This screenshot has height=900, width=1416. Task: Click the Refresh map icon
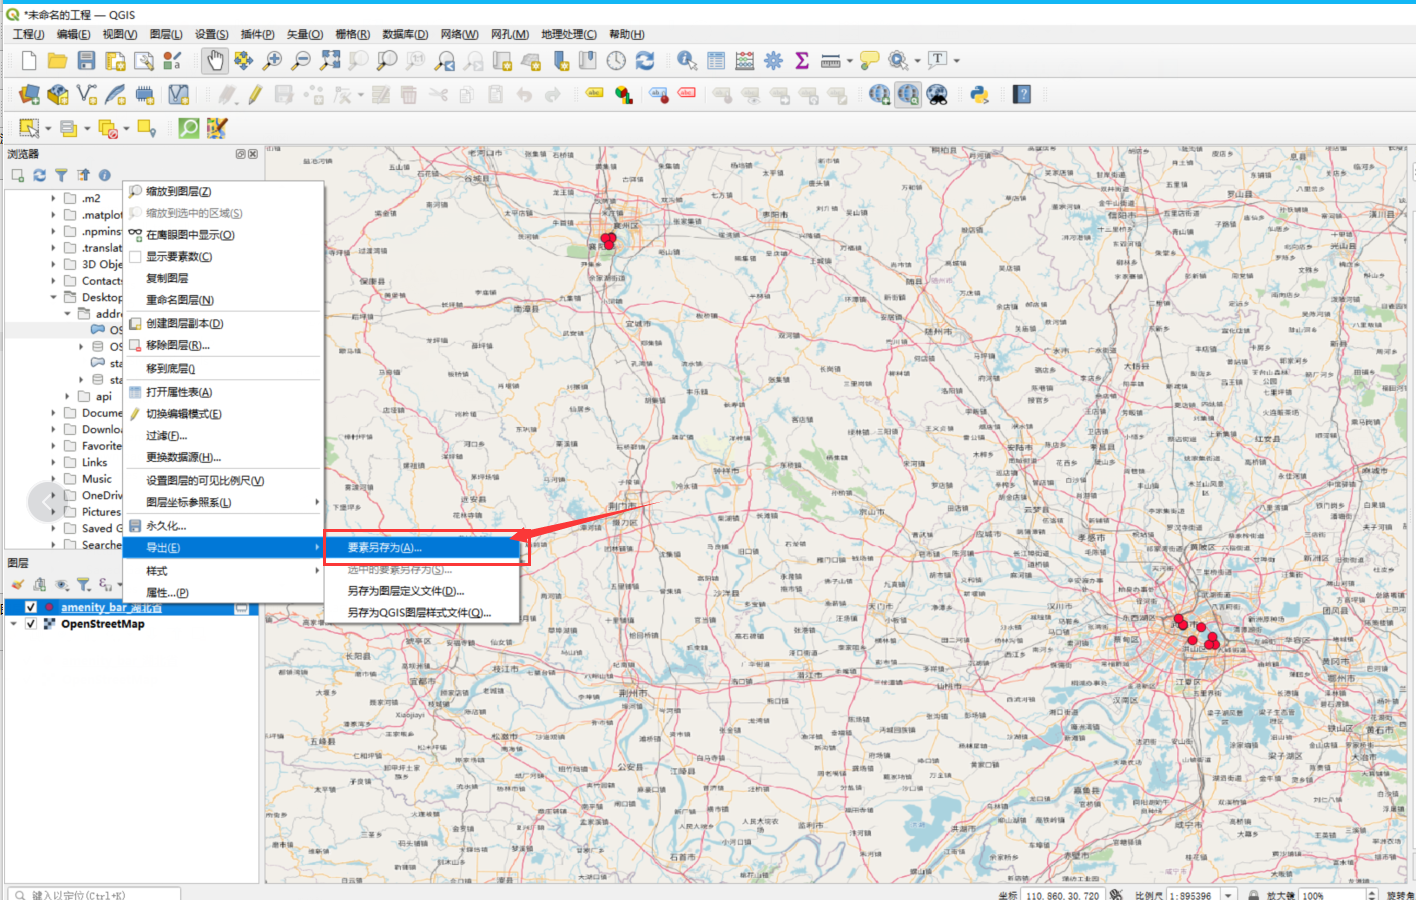pyautogui.click(x=645, y=61)
